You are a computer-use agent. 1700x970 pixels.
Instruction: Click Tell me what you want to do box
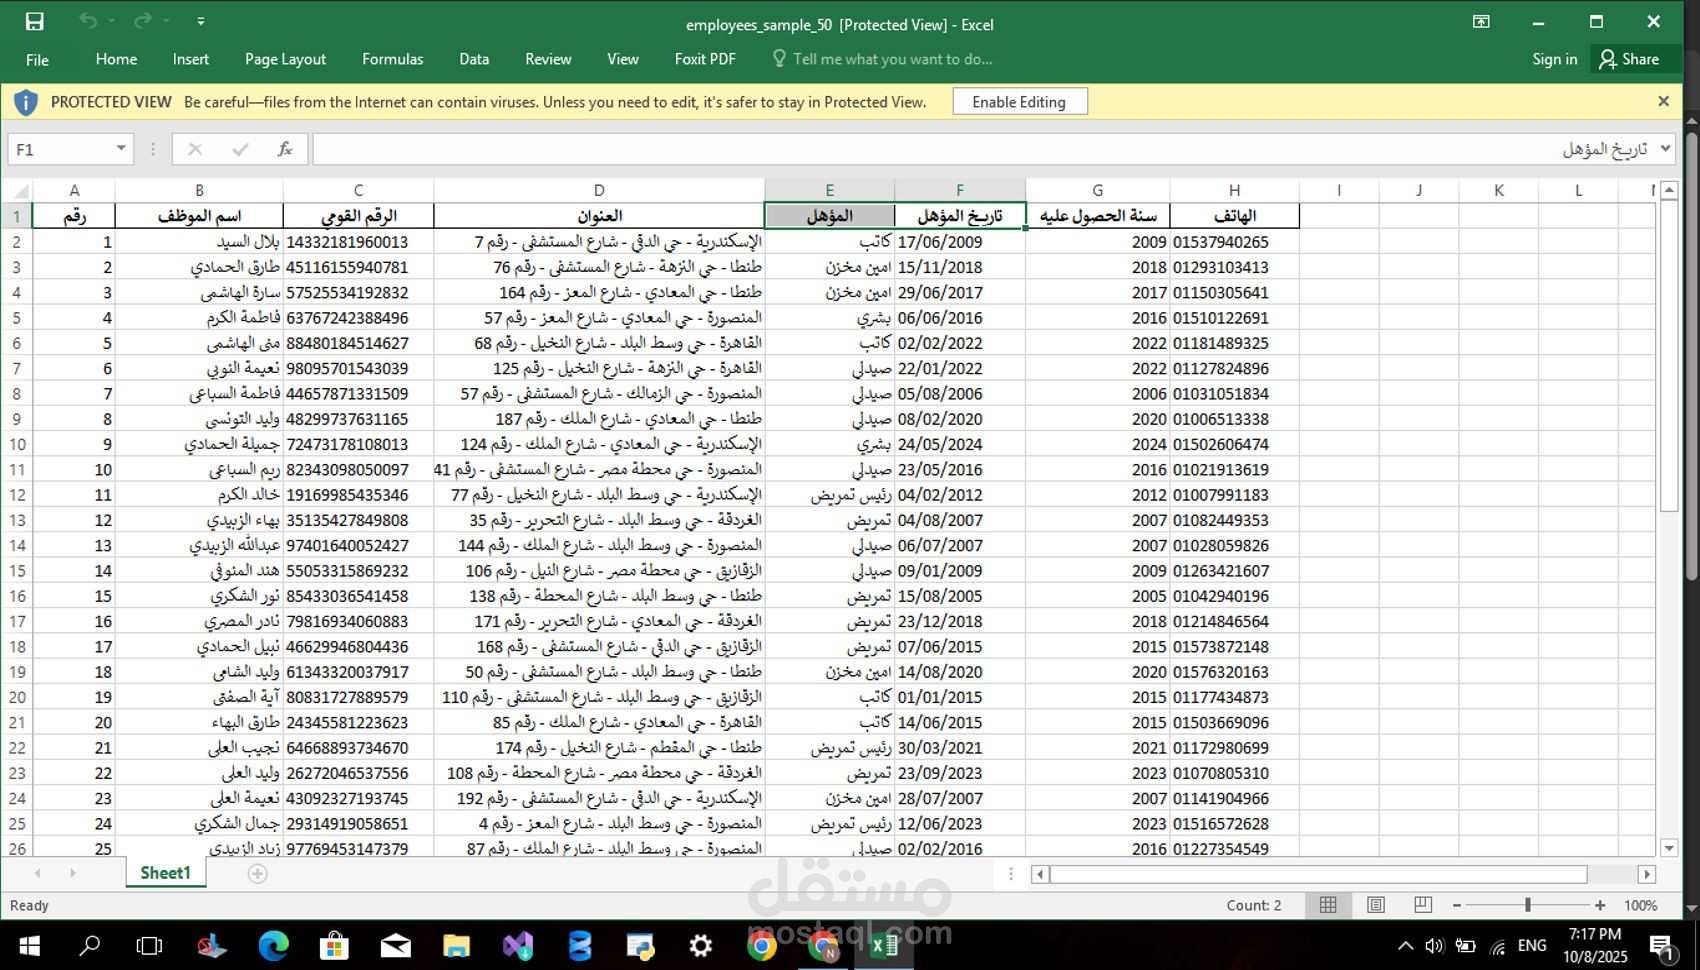click(x=883, y=59)
